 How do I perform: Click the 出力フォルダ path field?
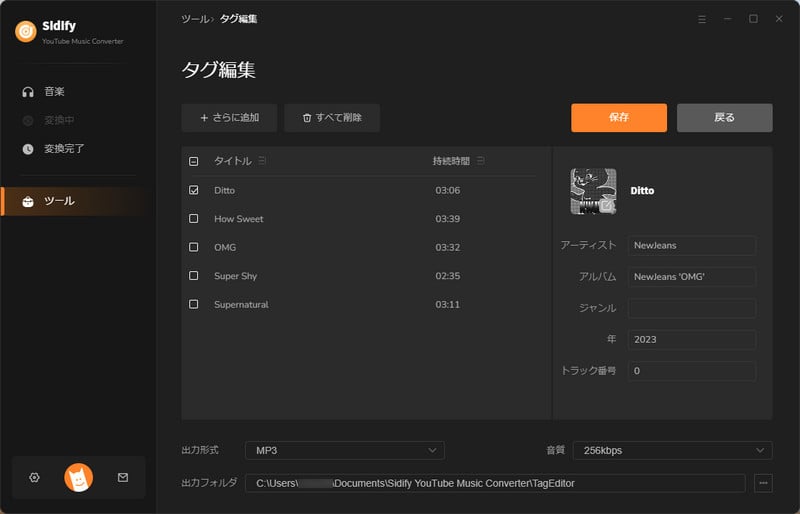495,483
